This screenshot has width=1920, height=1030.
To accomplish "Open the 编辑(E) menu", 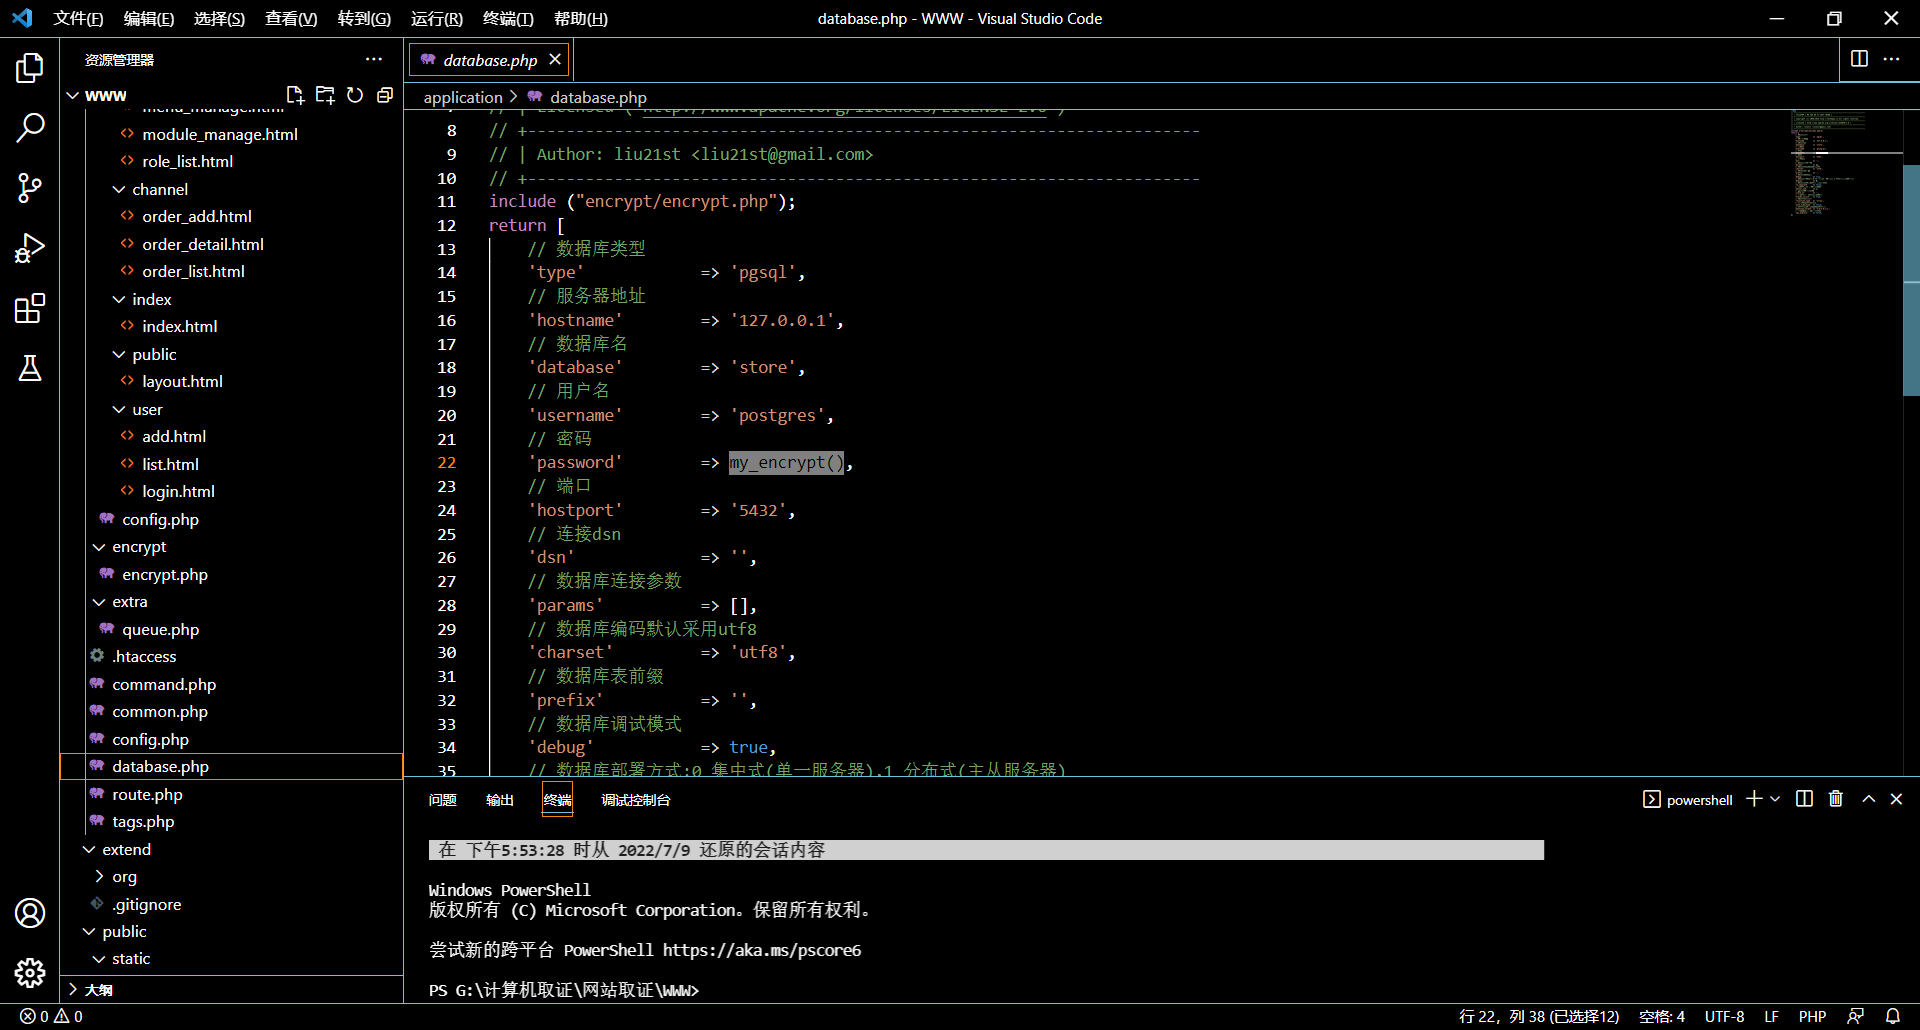I will (149, 18).
